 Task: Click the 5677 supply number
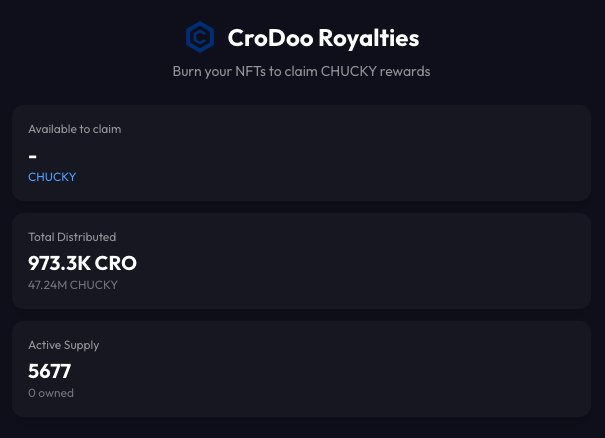(x=49, y=371)
